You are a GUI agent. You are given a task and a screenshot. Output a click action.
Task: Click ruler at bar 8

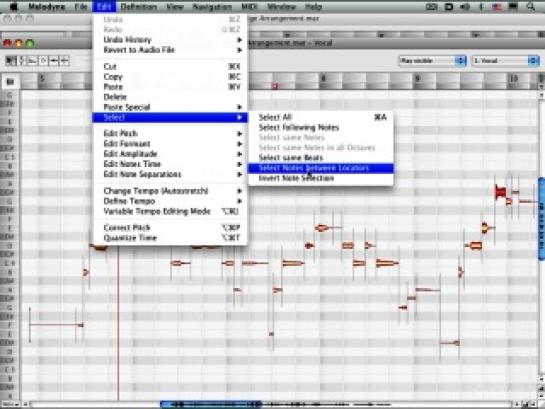(323, 79)
